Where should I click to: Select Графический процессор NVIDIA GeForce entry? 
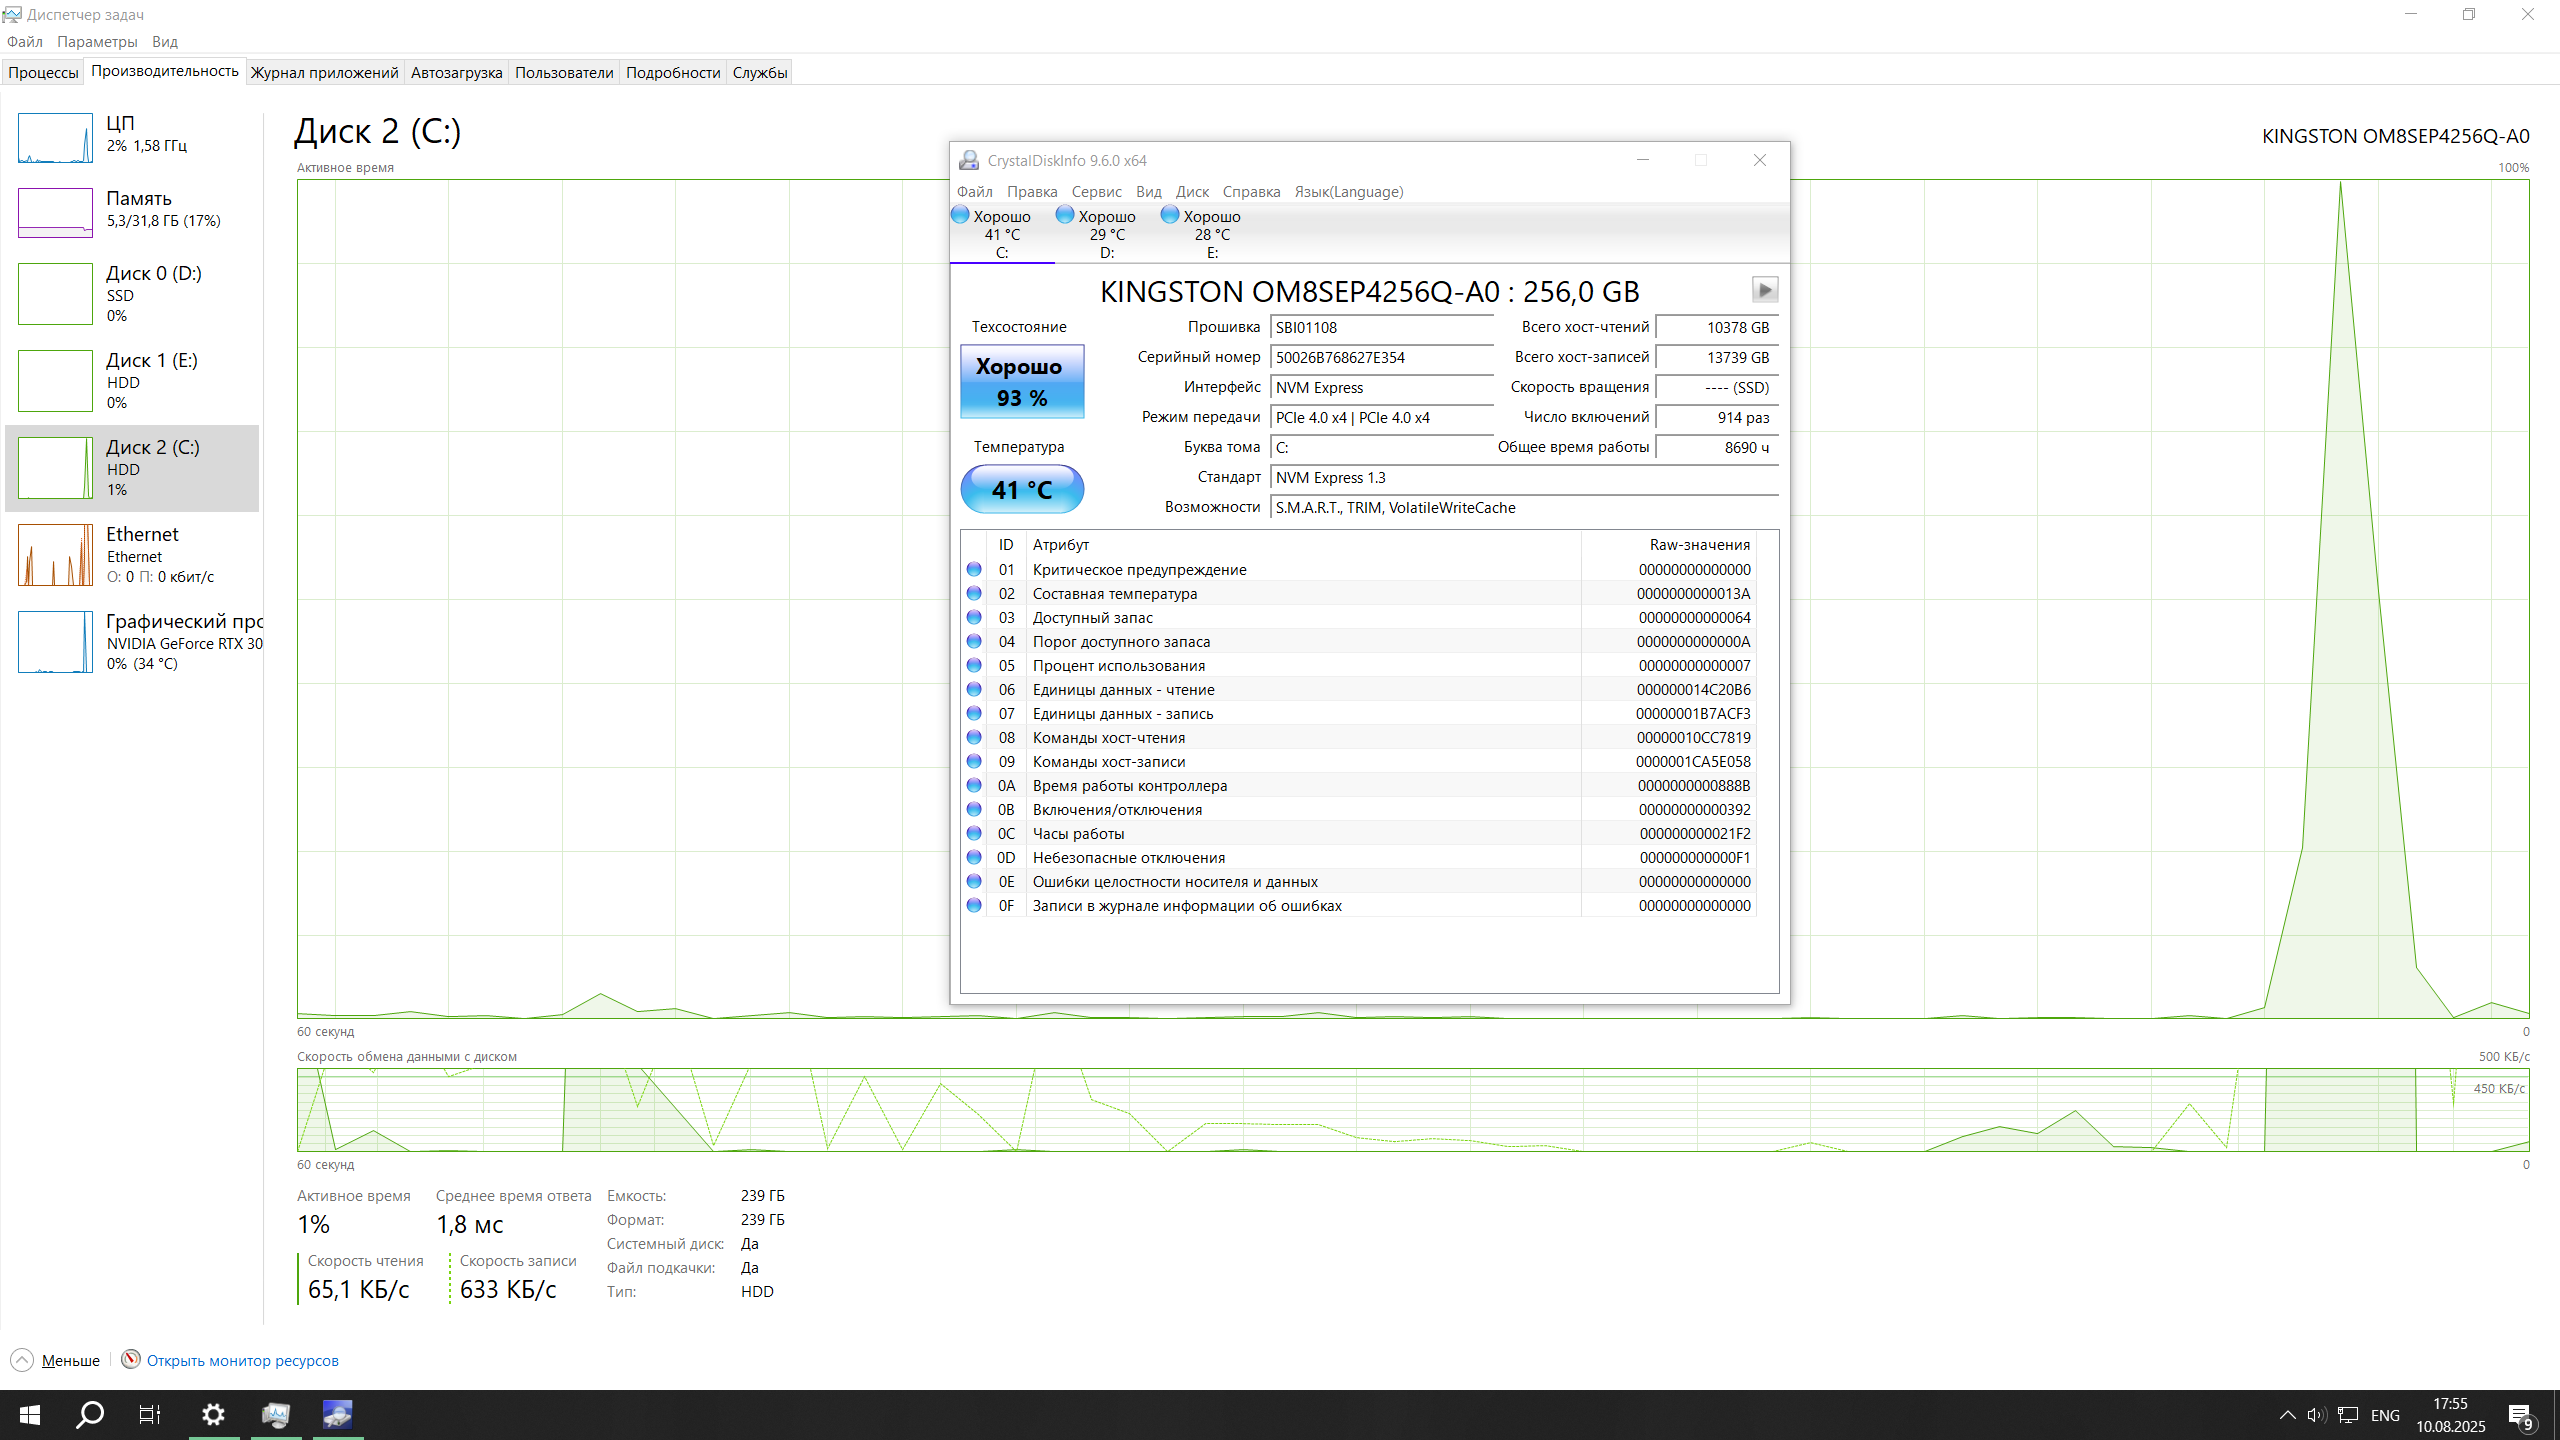(x=132, y=642)
